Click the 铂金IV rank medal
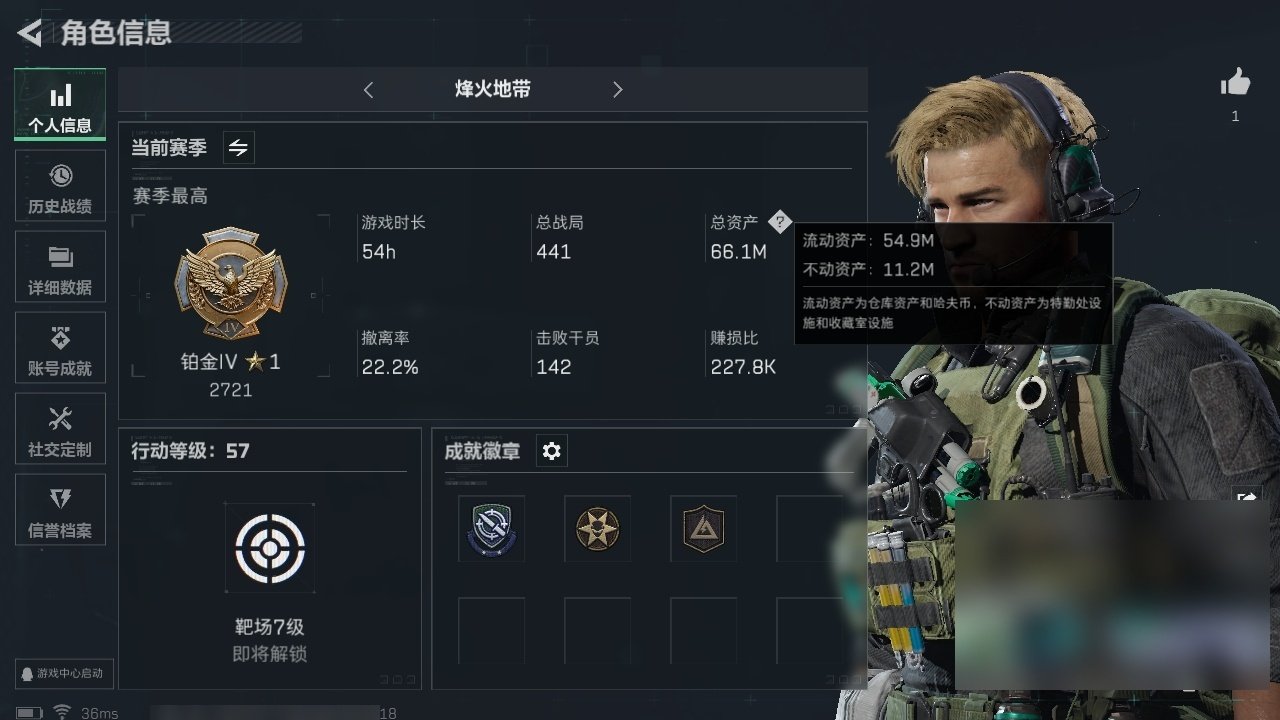Viewport: 1280px width, 720px height. tap(230, 281)
